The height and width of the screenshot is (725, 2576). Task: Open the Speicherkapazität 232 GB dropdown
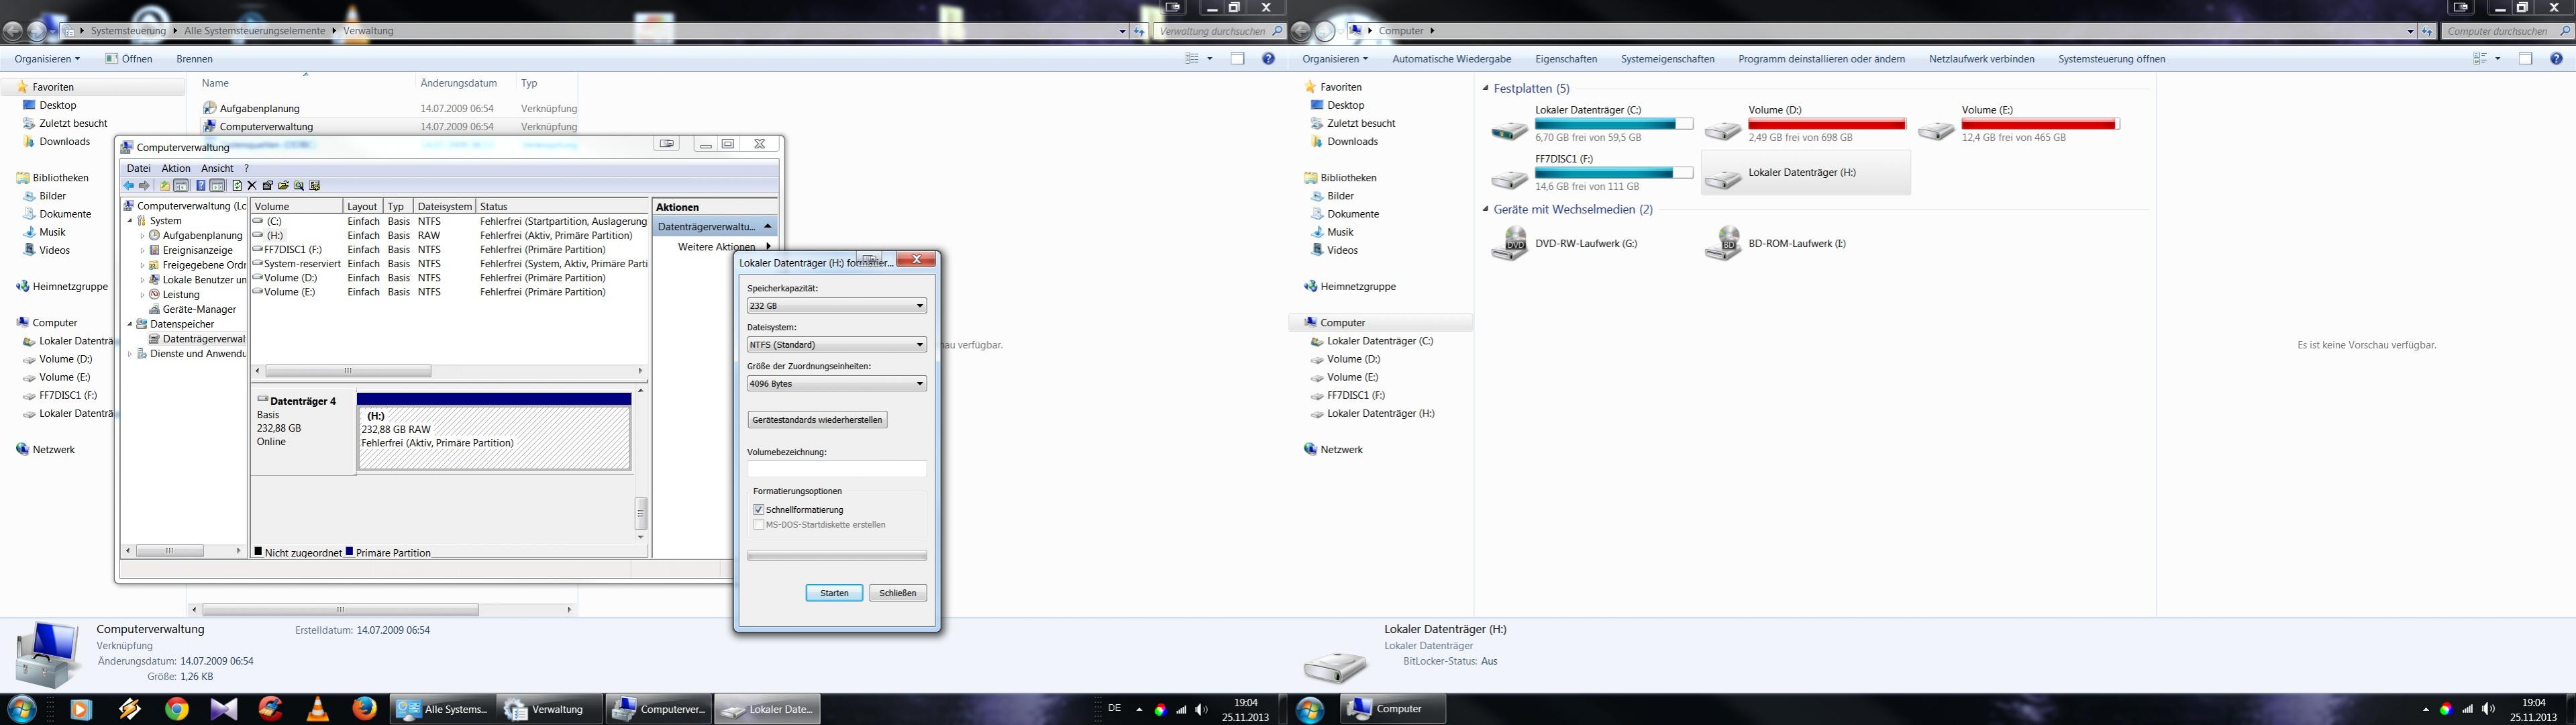pos(836,306)
